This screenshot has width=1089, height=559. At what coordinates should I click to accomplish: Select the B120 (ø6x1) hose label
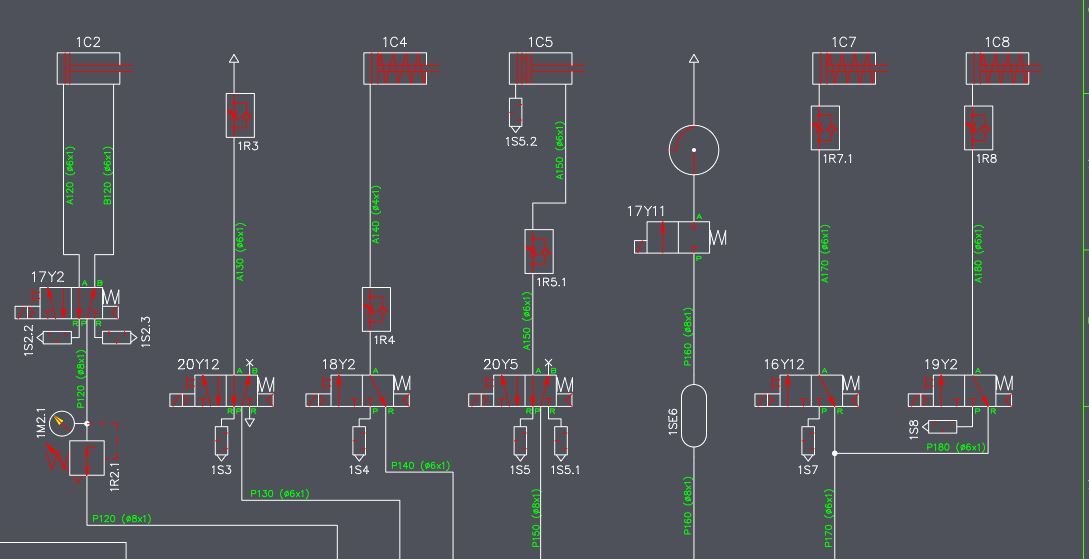pyautogui.click(x=108, y=175)
